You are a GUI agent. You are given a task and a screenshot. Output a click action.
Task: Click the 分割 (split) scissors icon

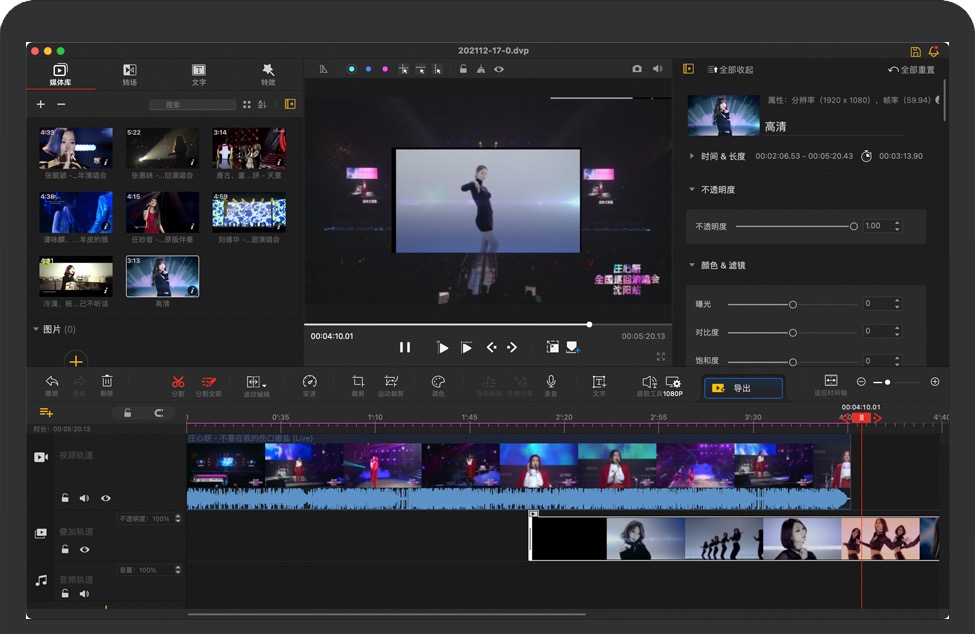pos(178,382)
